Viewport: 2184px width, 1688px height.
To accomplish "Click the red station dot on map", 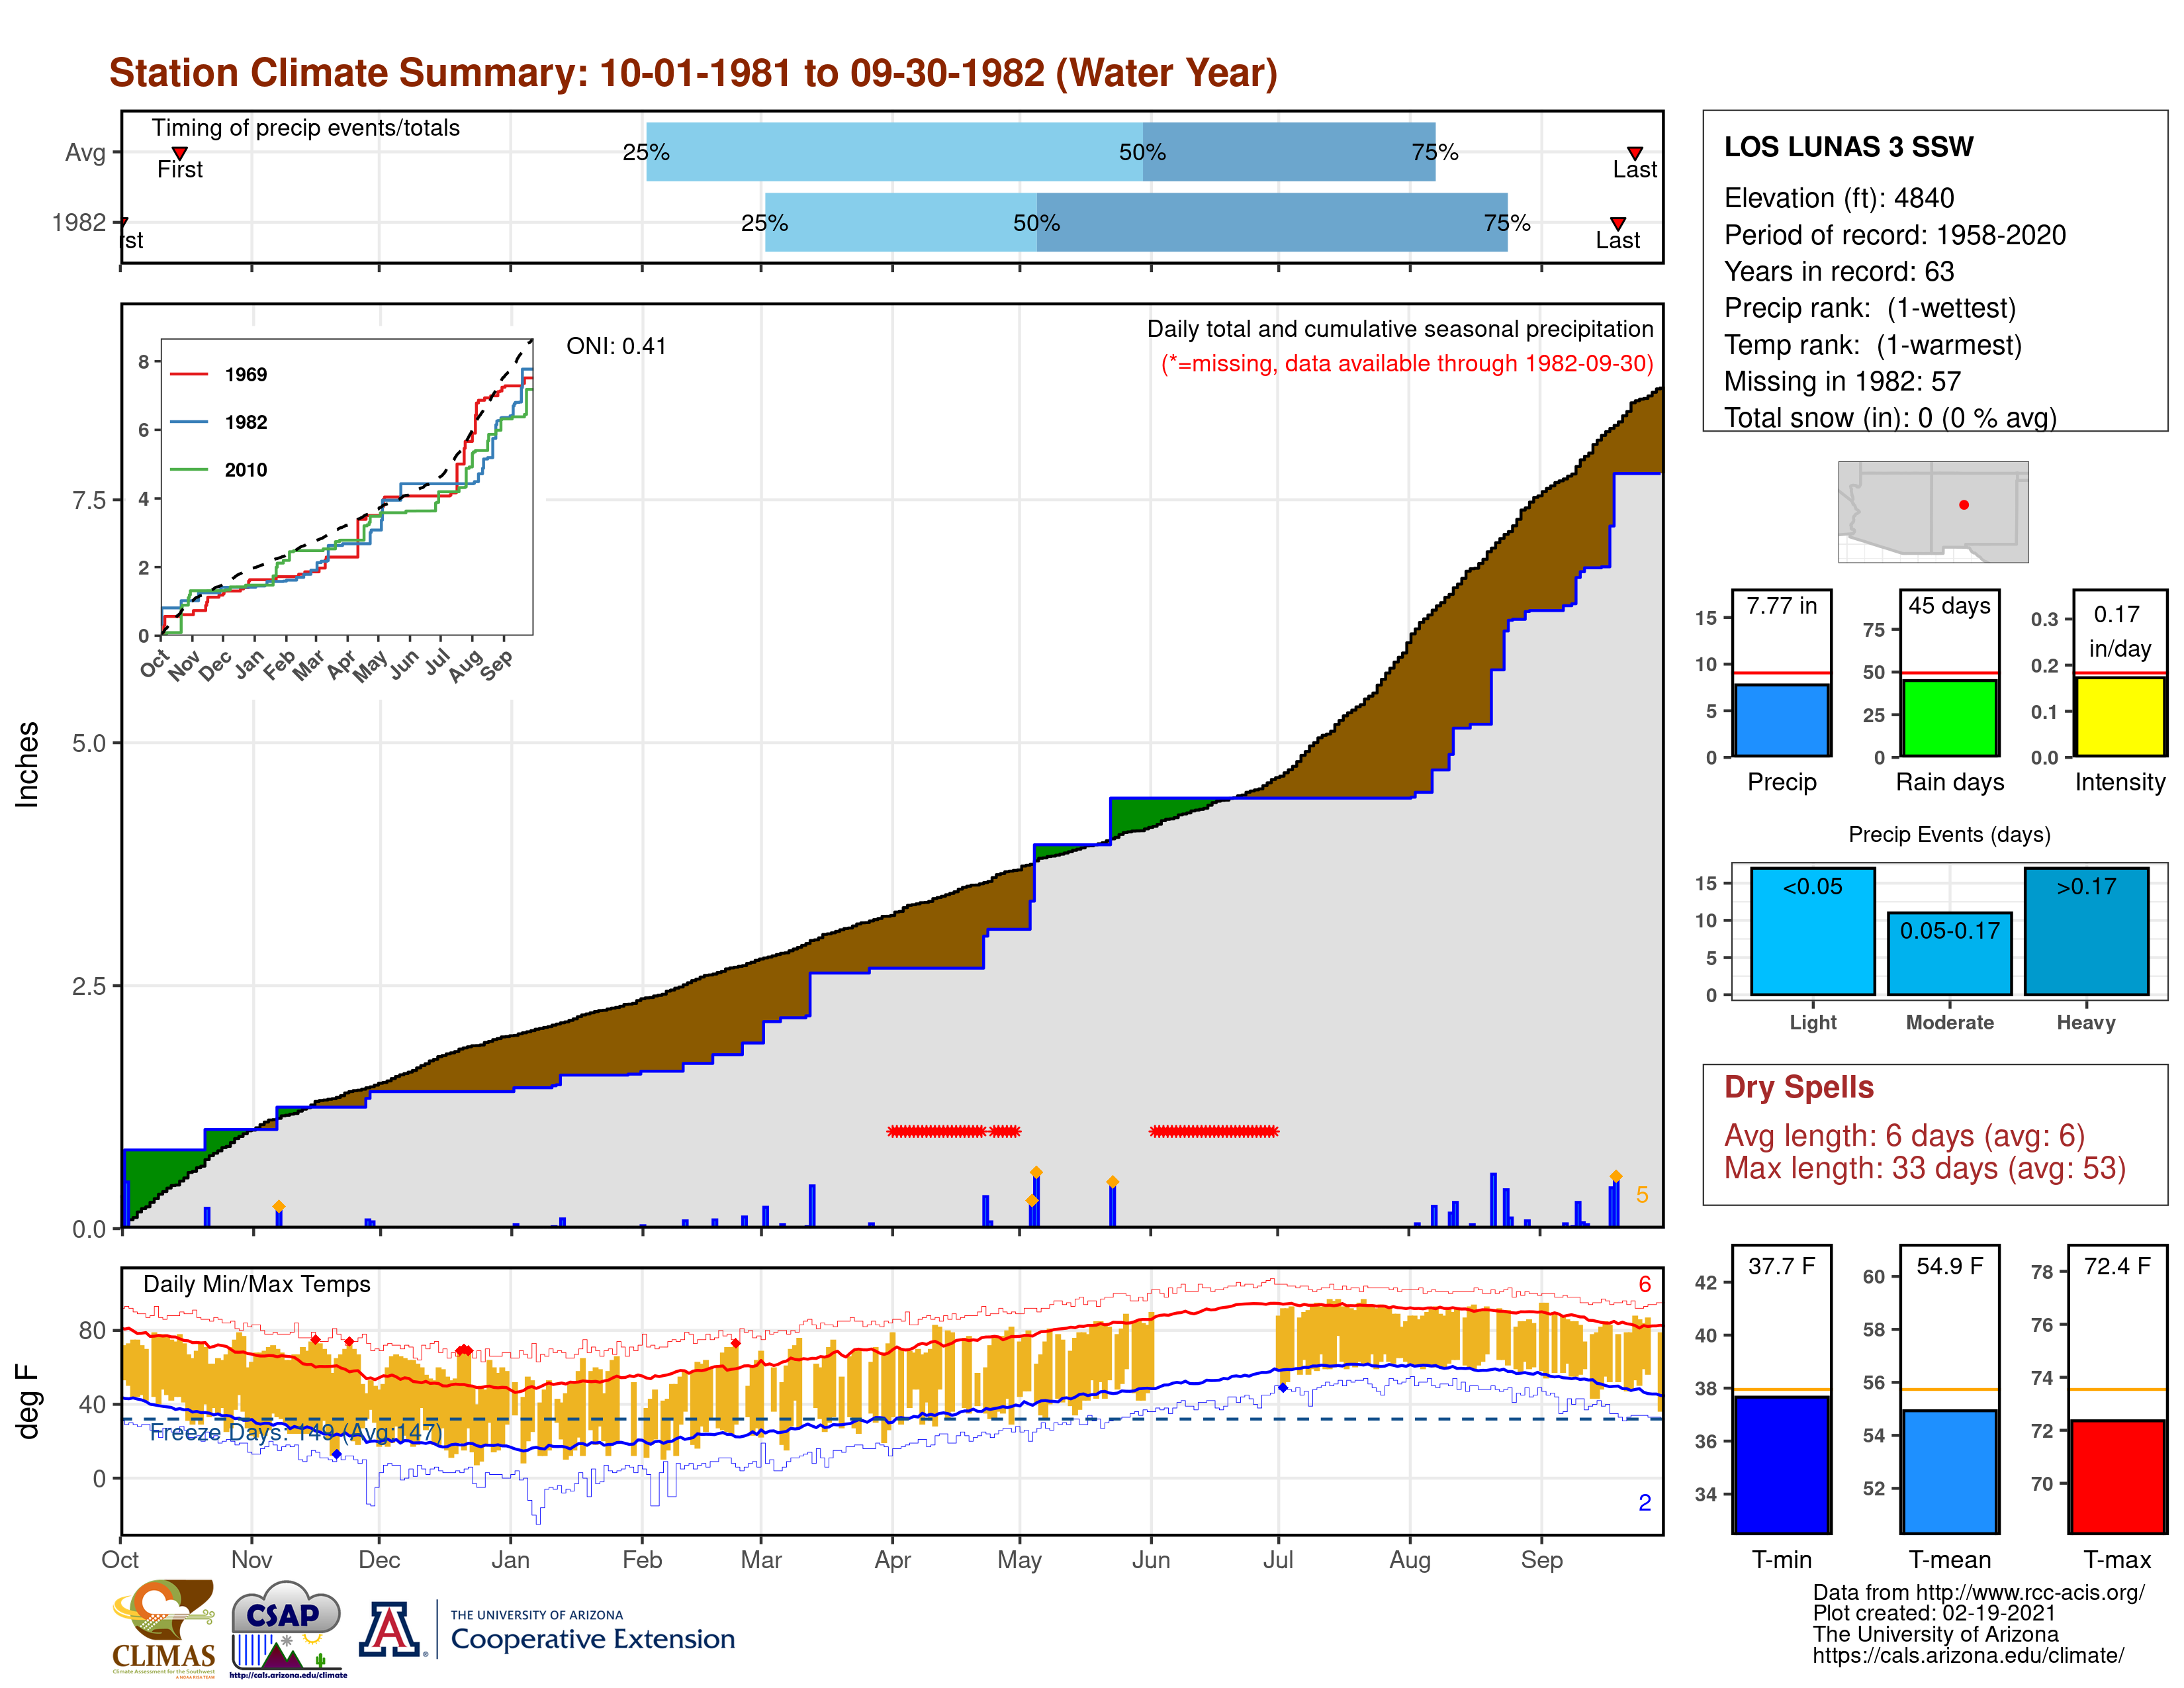I will point(1964,505).
